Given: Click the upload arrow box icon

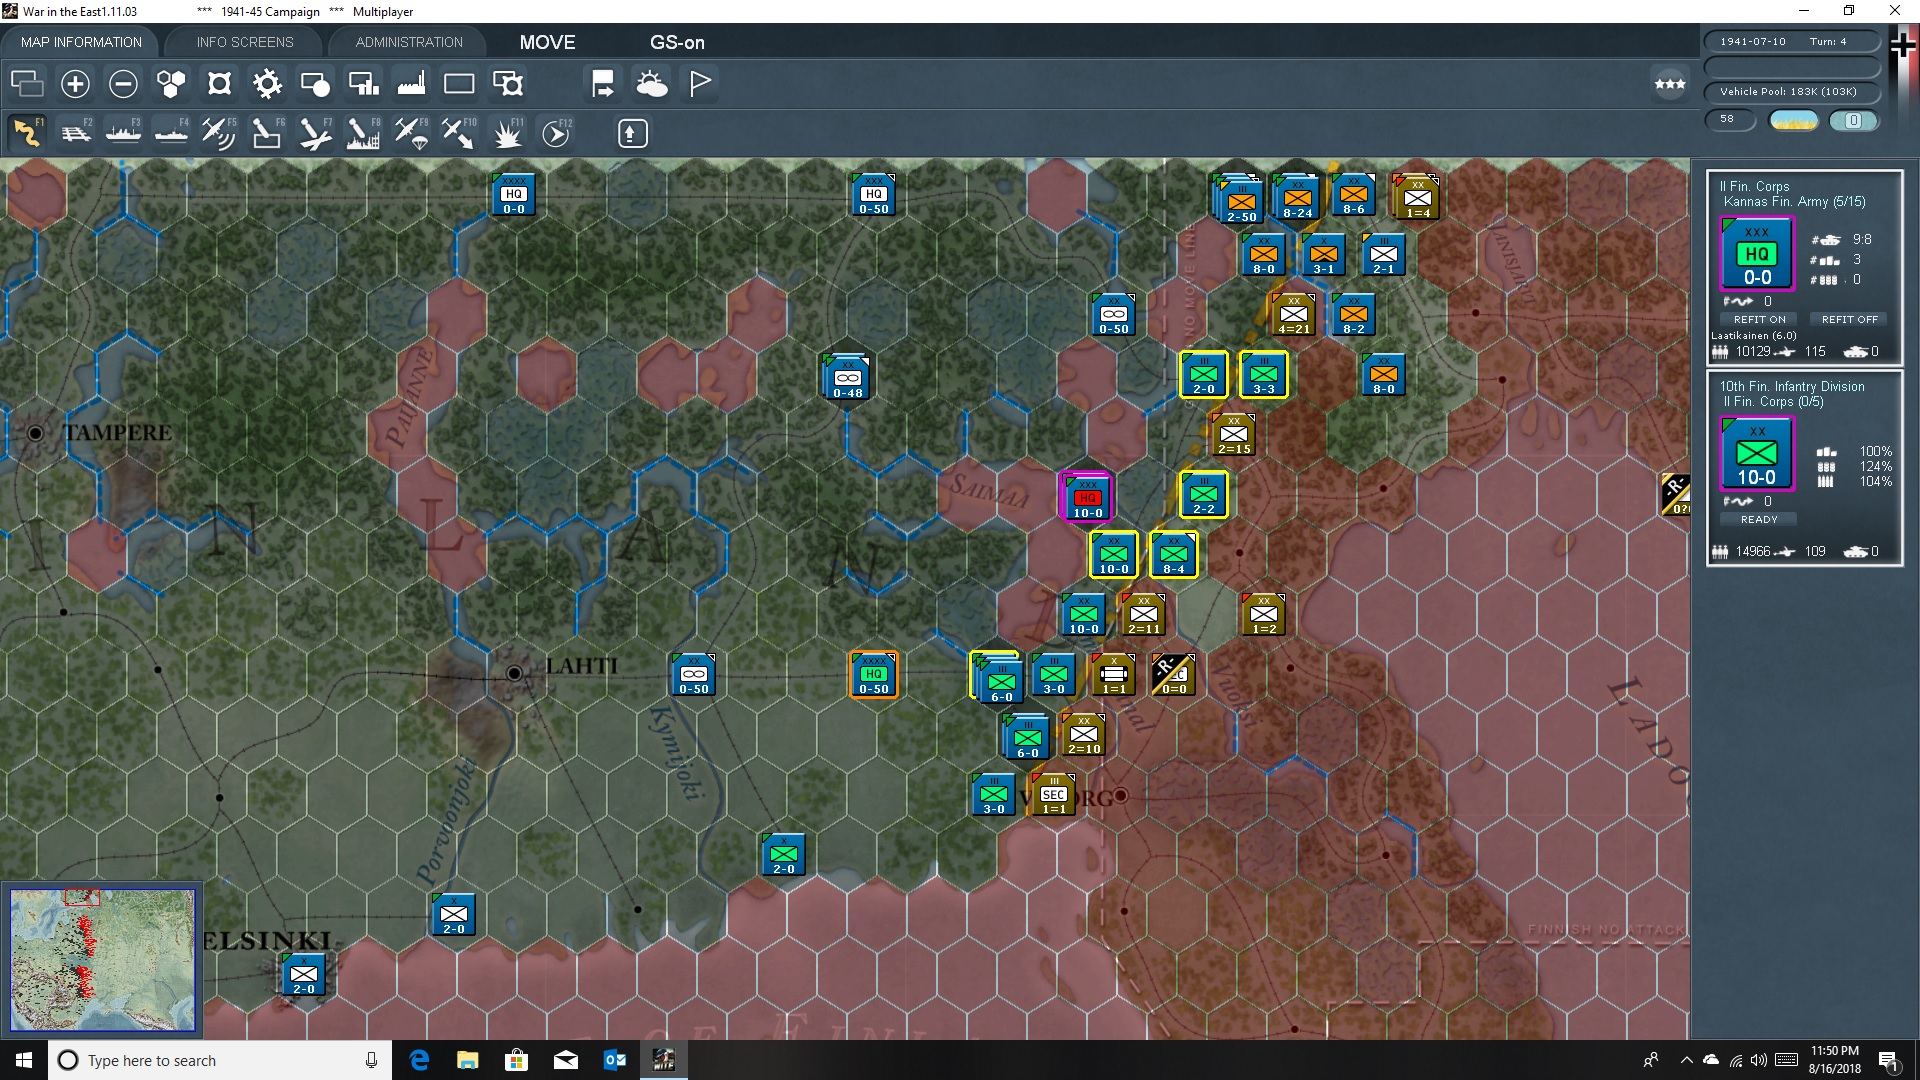Looking at the screenshot, I should [632, 133].
